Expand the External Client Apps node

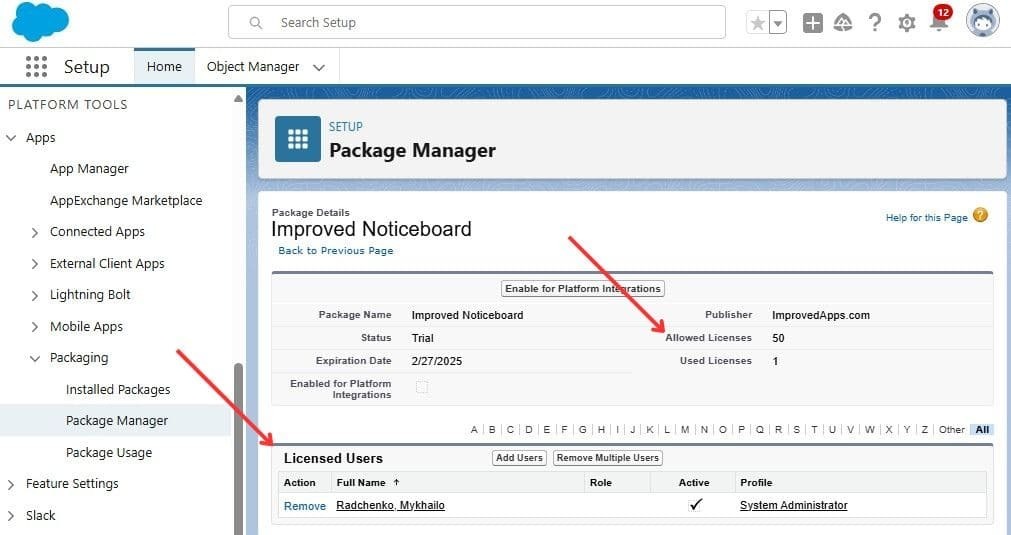point(35,264)
